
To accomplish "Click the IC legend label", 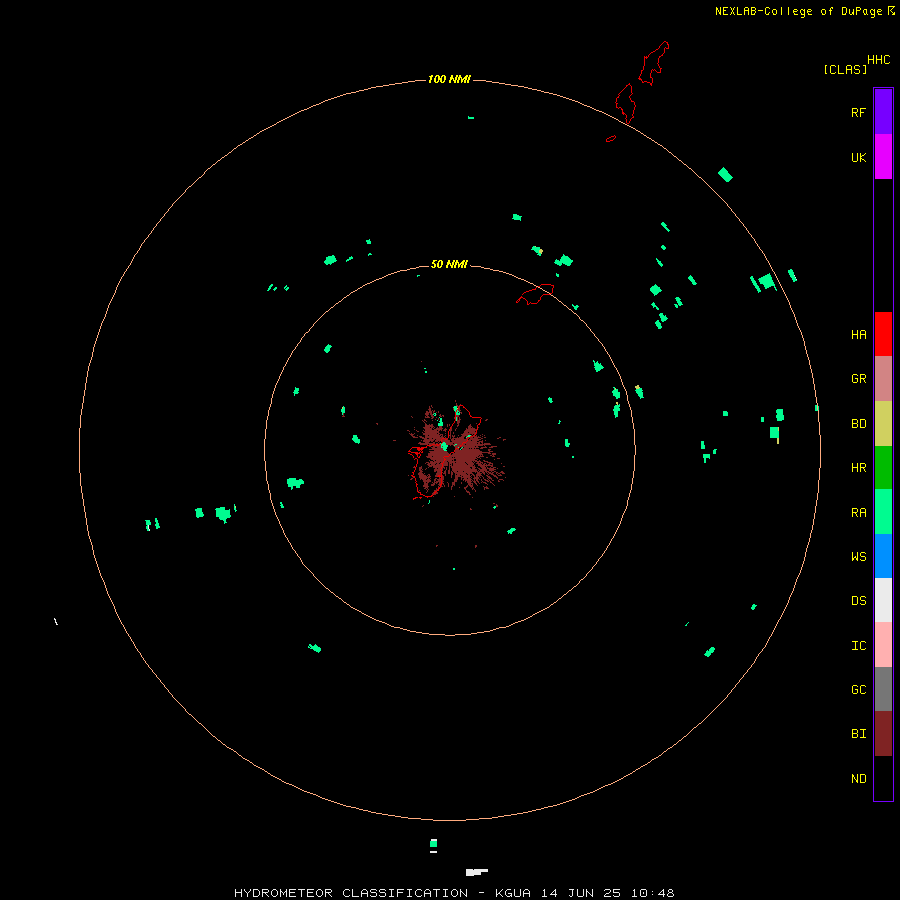I will (x=858, y=646).
